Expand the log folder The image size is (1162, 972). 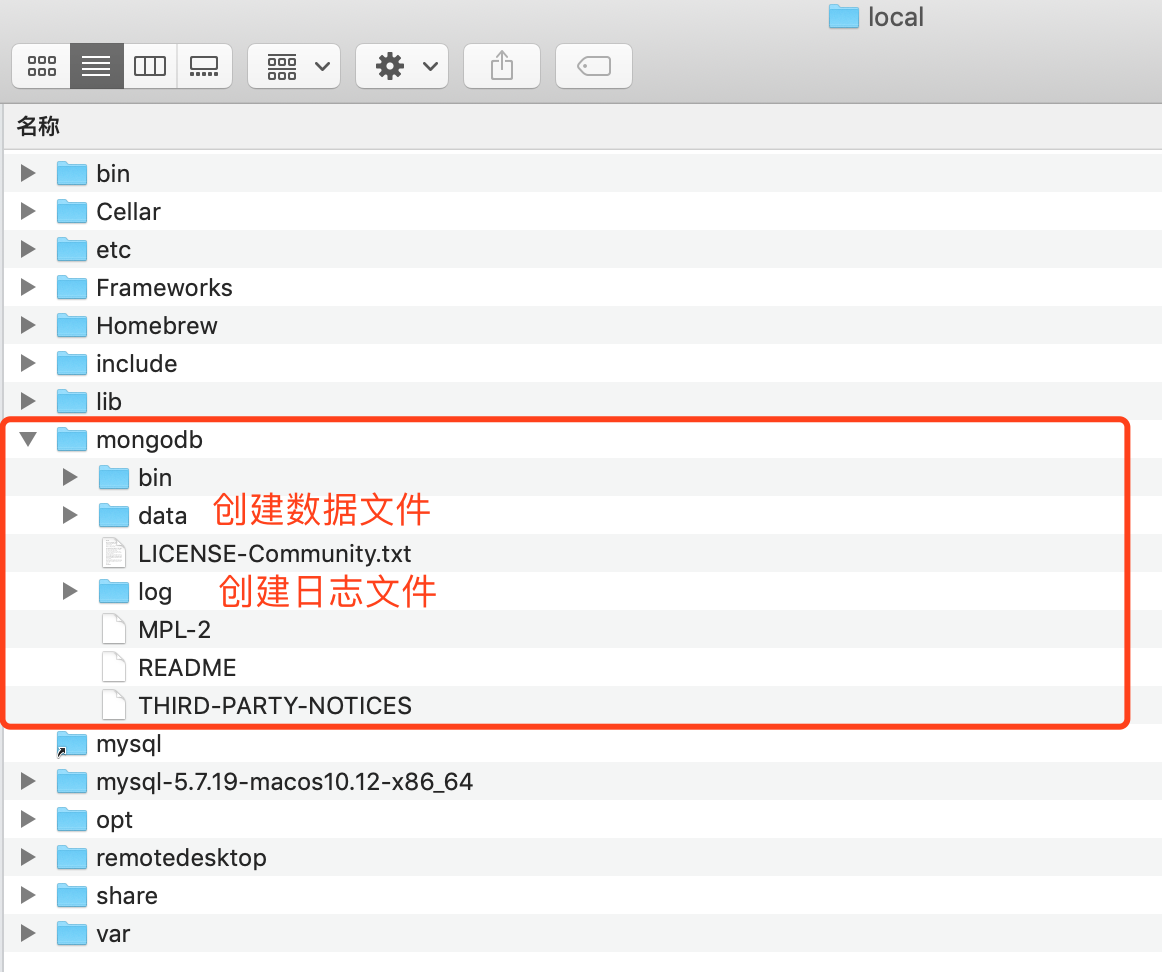tap(70, 591)
